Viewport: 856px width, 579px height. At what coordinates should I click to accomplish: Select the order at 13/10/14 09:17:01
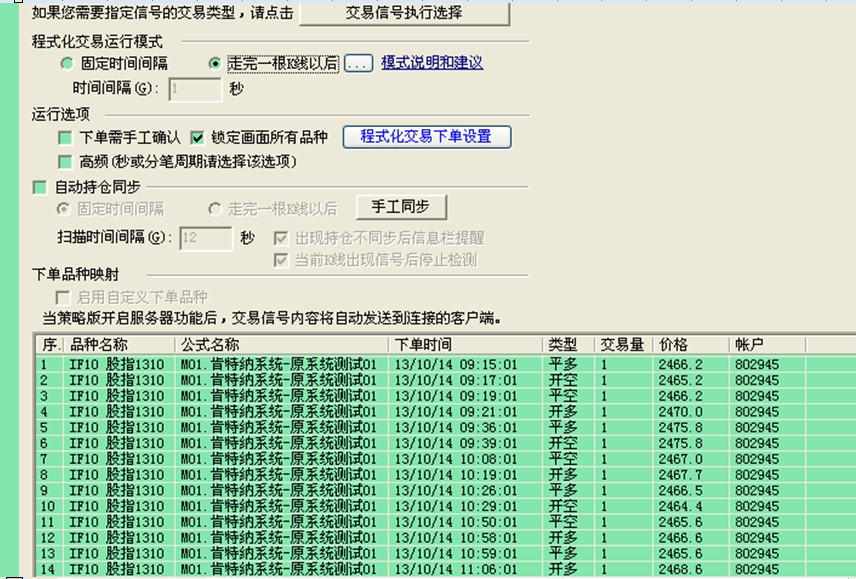[x=455, y=380]
